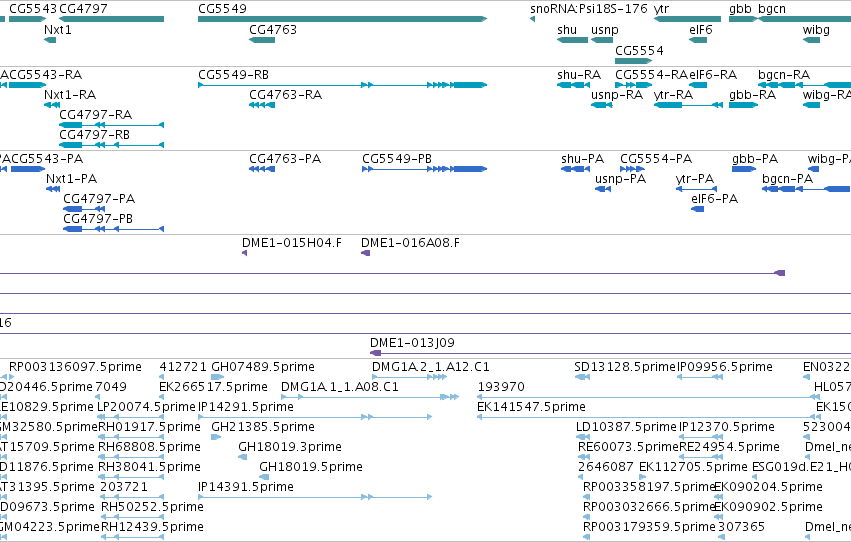Select the Nxt1-RA transcript
This screenshot has height=542, width=851.
[x=52, y=105]
